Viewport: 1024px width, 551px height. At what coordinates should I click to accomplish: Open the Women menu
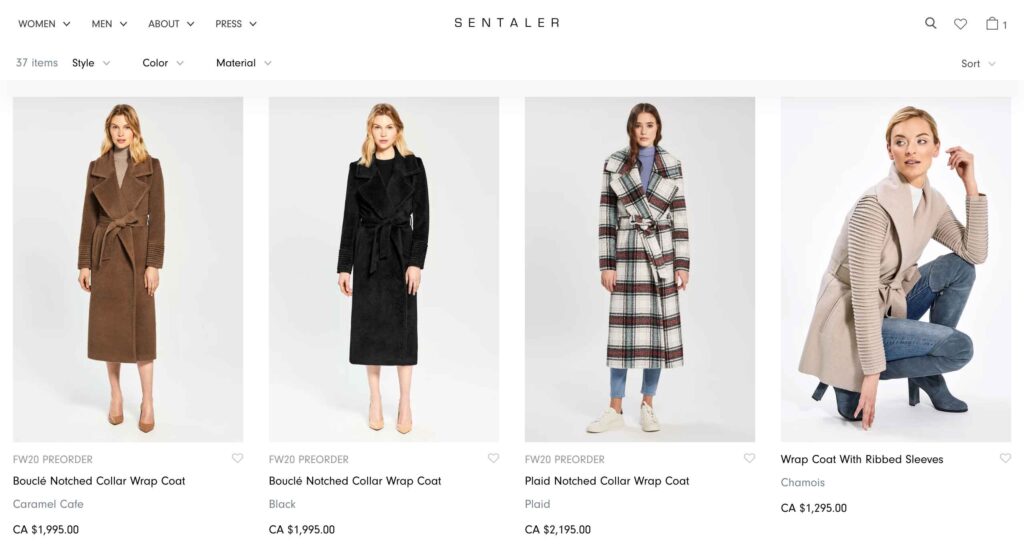click(x=44, y=24)
